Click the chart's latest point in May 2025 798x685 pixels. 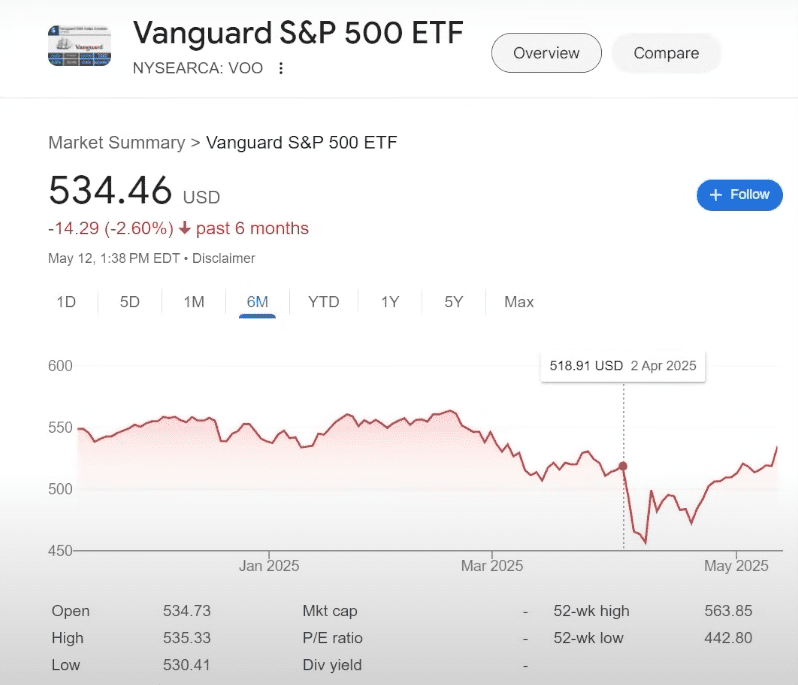coord(777,447)
